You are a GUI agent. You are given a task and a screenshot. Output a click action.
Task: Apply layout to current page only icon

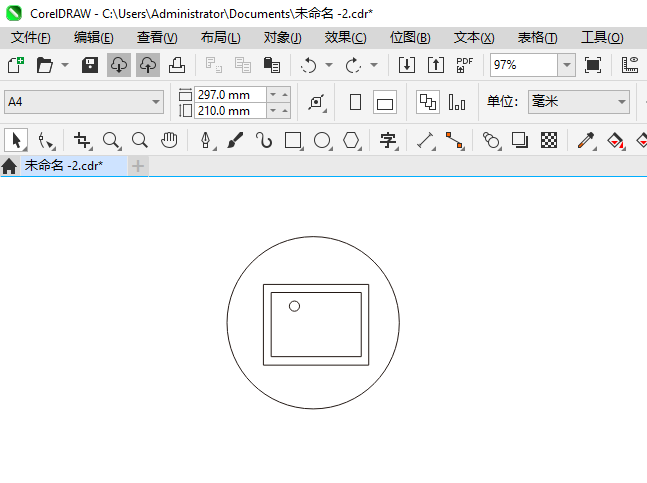(457, 102)
